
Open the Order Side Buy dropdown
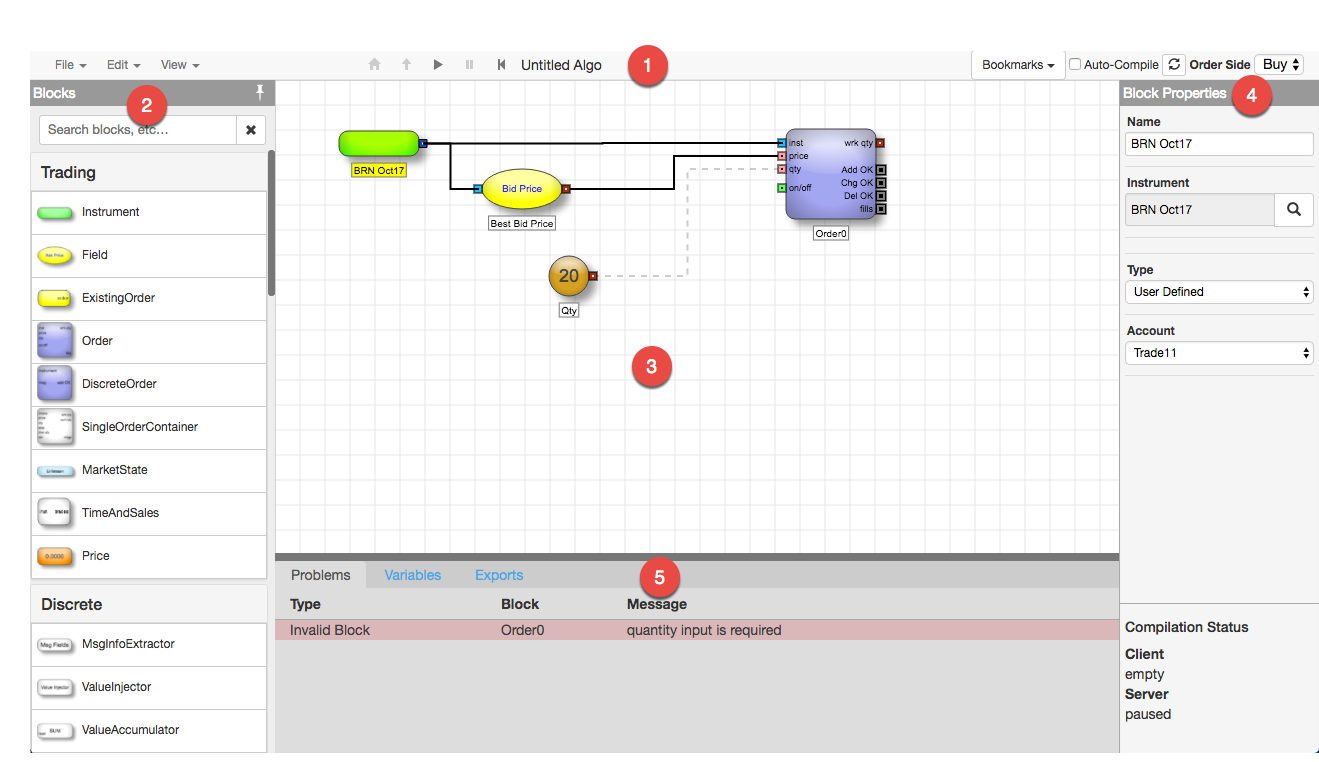point(1279,65)
